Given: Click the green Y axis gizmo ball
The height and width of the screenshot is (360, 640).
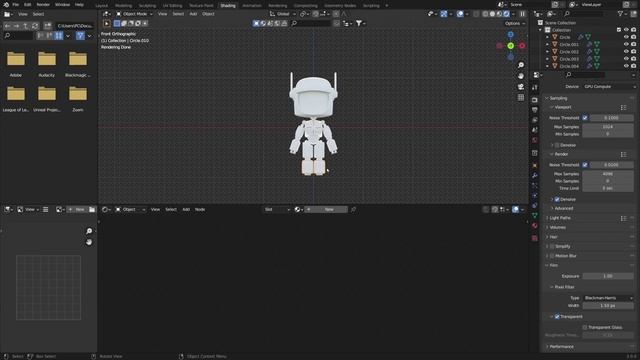Looking at the screenshot, I should click(511, 46).
